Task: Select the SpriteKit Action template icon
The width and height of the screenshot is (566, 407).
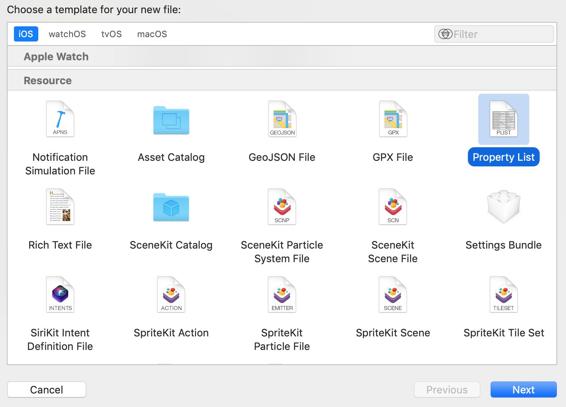Action: 171,294
